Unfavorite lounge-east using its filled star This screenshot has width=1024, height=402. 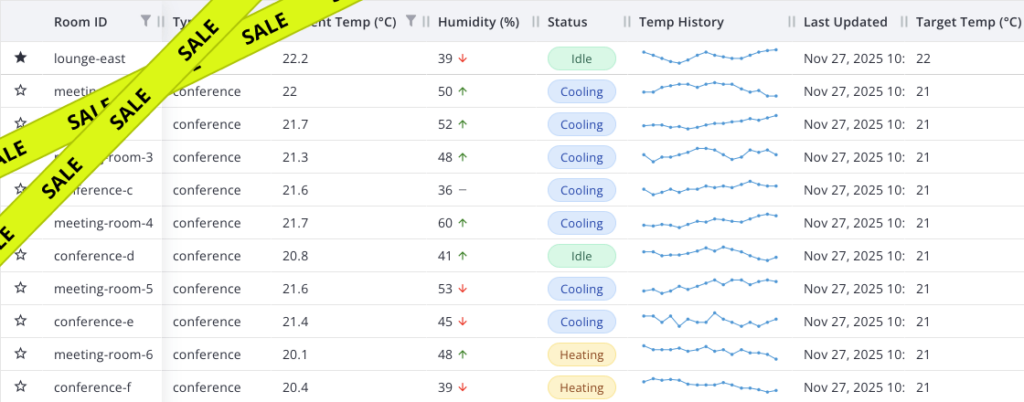[x=20, y=58]
